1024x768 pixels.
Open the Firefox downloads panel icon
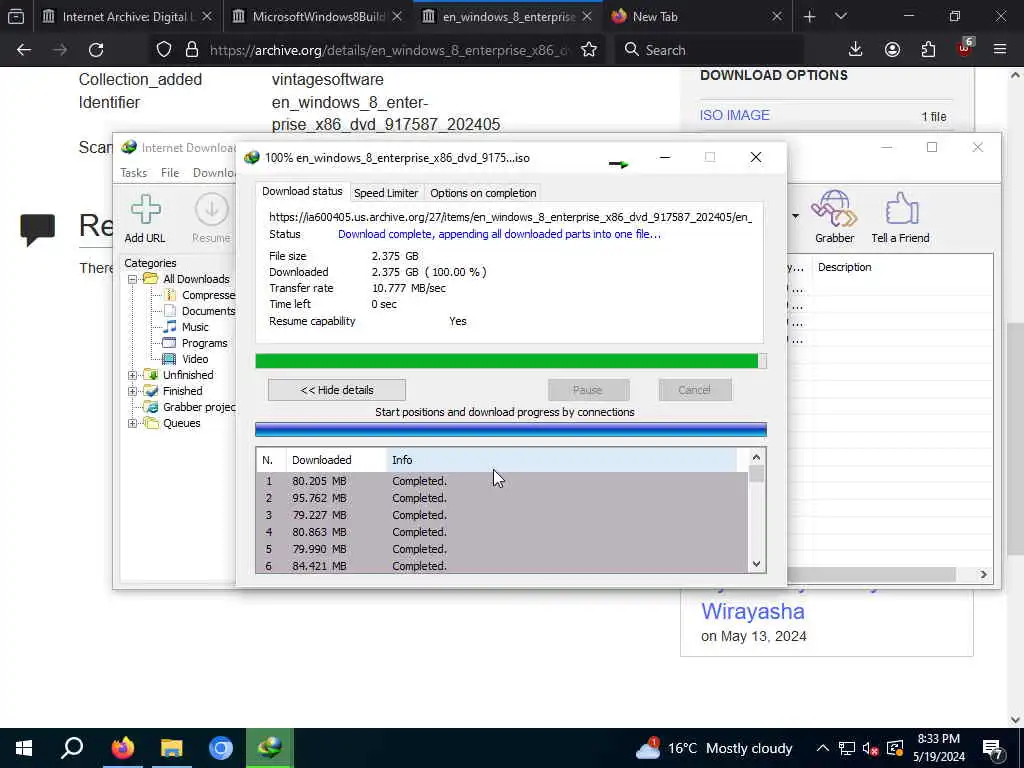click(856, 50)
